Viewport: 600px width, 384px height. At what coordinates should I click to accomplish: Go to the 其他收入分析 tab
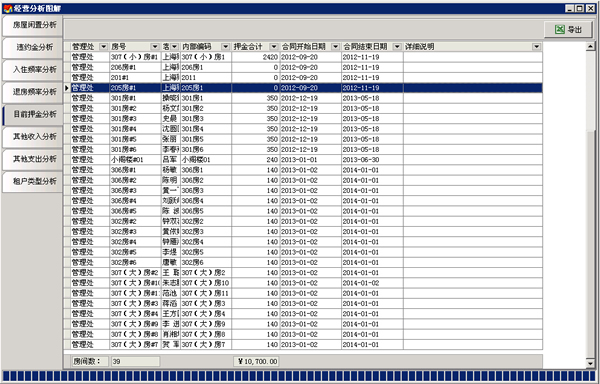point(33,137)
